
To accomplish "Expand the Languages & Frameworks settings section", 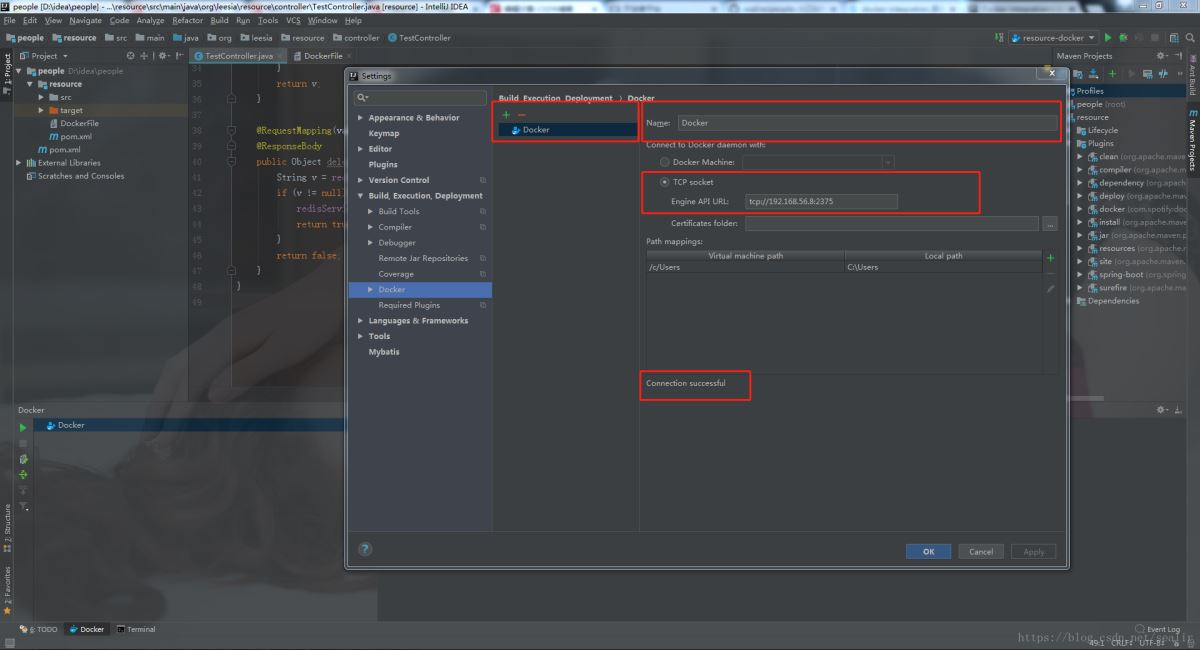I will pos(360,321).
